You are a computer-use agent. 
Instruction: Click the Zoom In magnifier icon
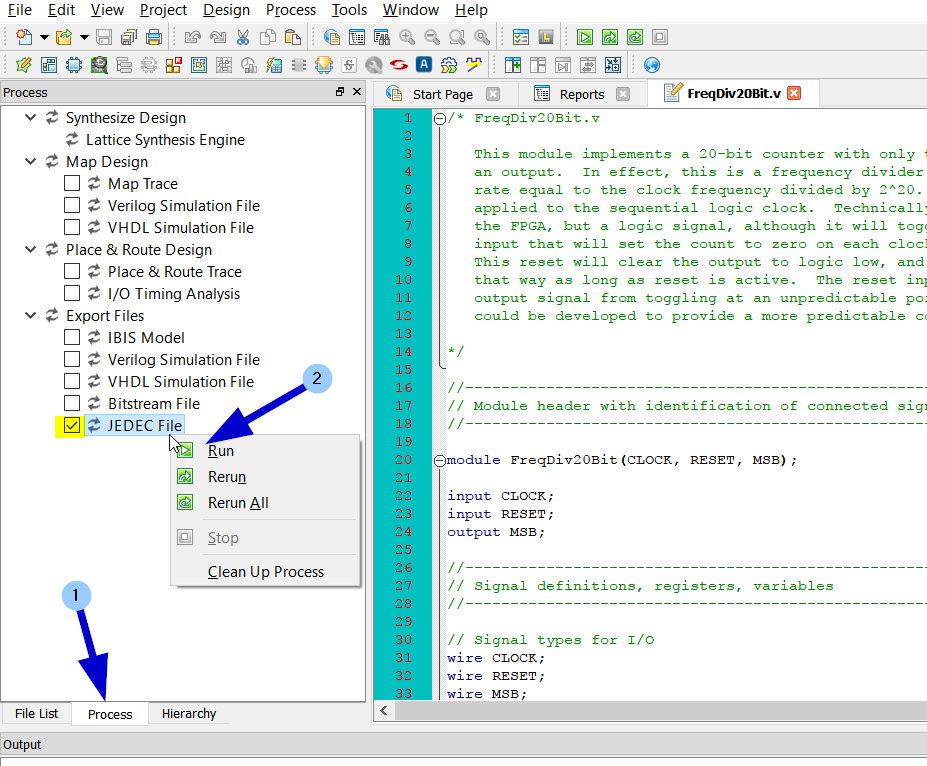tap(407, 37)
